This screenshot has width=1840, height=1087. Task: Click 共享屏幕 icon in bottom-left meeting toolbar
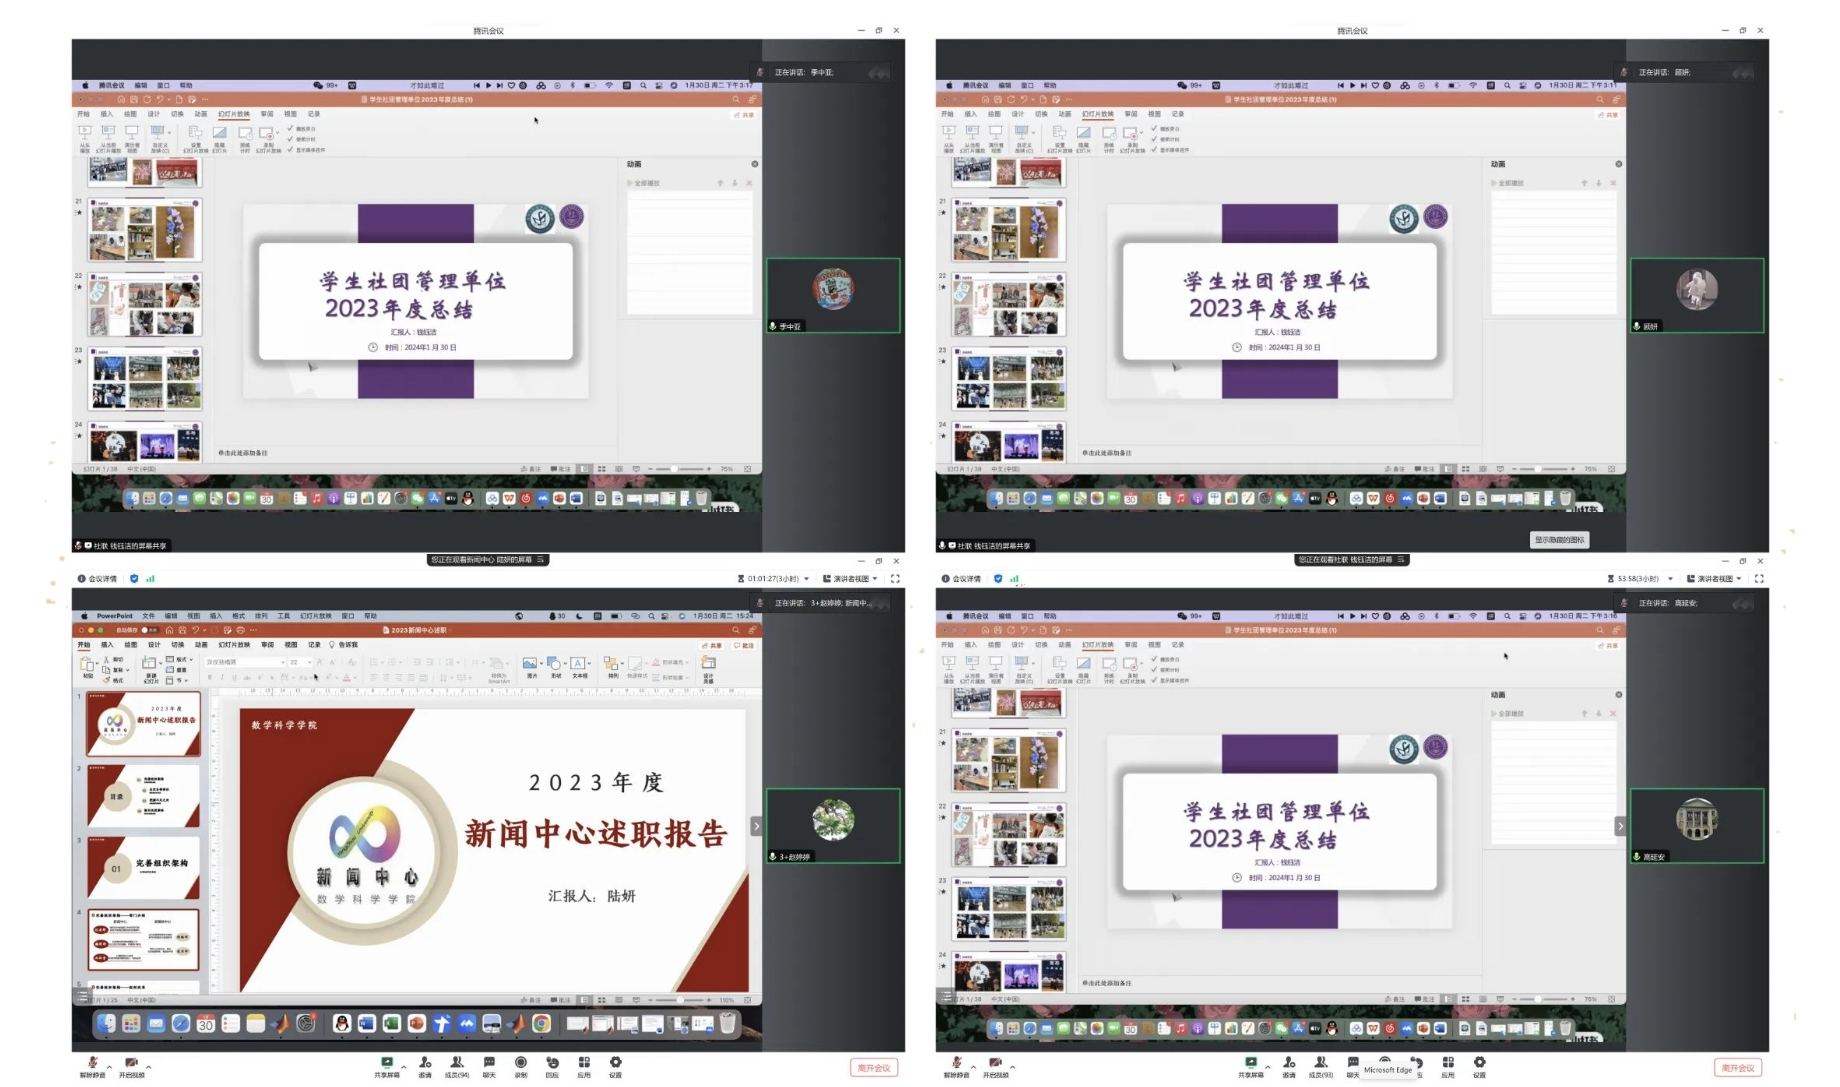coord(386,1063)
